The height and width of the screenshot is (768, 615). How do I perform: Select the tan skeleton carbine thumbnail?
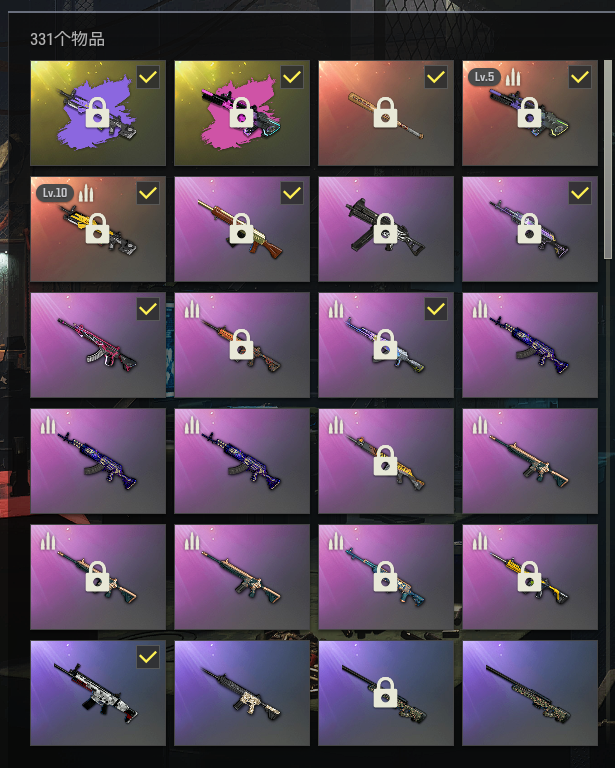(242, 693)
